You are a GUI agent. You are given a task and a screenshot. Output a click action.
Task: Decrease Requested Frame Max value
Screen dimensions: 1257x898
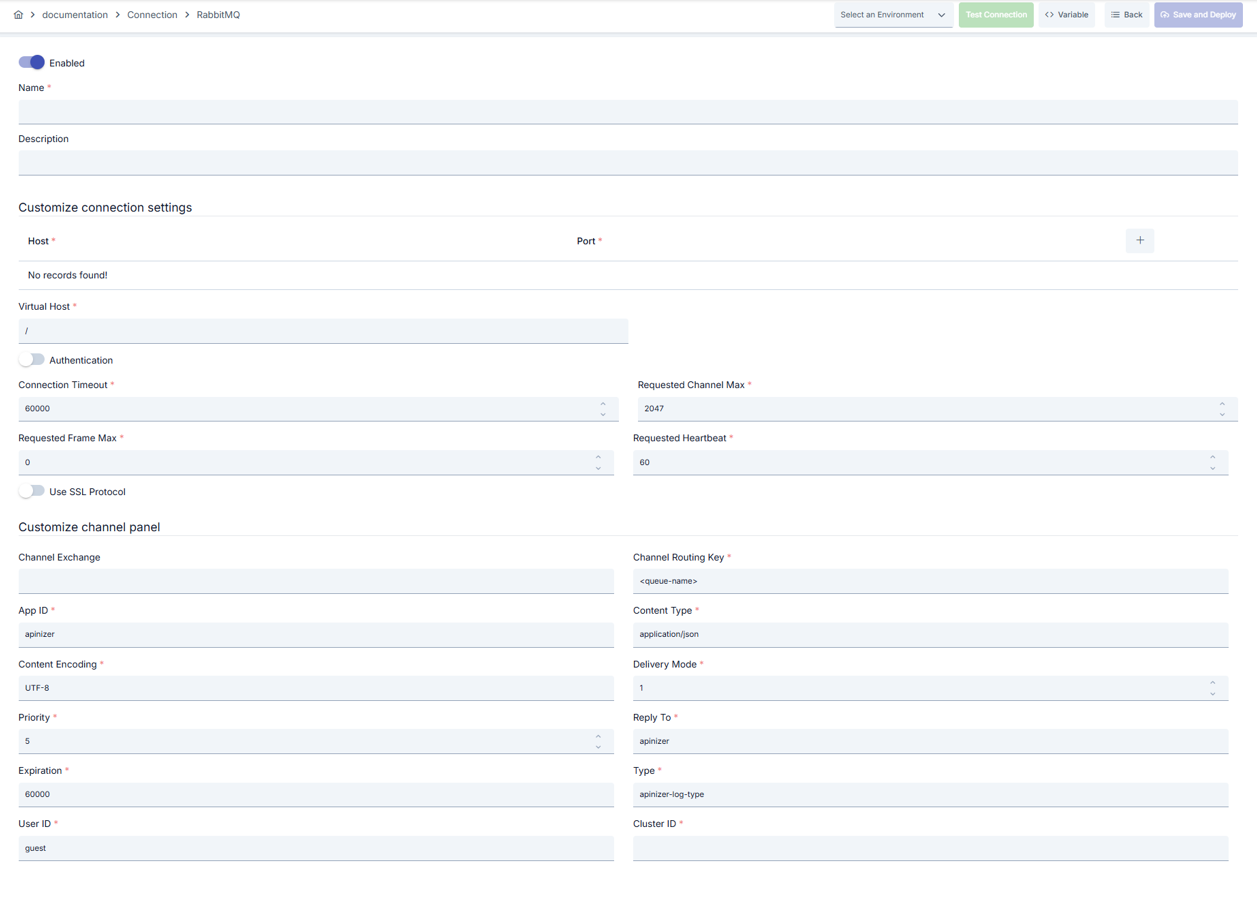tap(598, 467)
